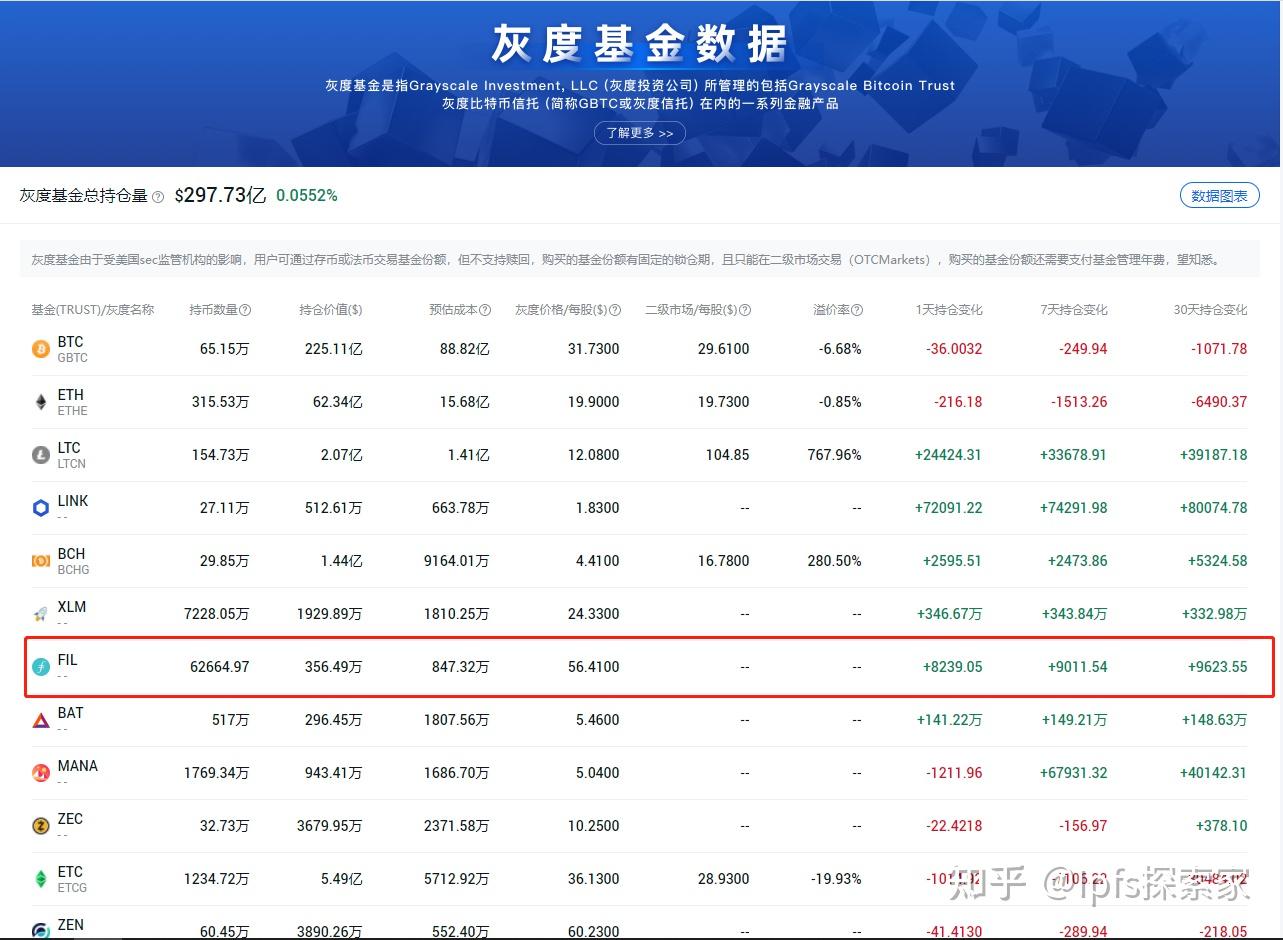Click the help icon beside 灰度基金总持仓量
The height and width of the screenshot is (940, 1283).
158,196
